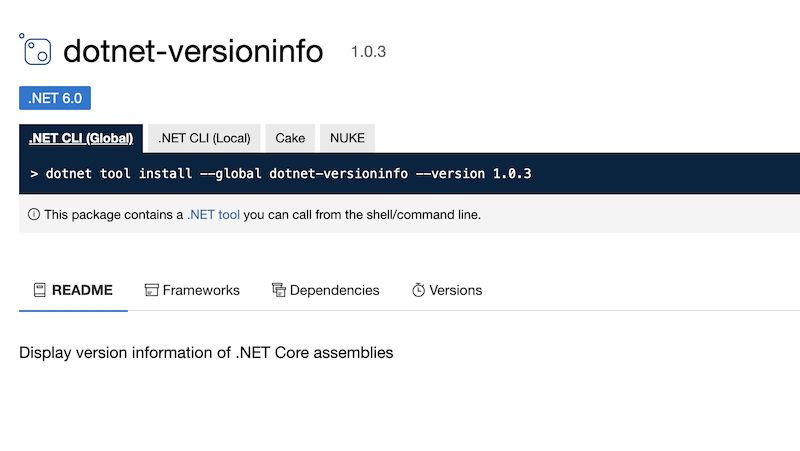800x451 pixels.
Task: Click the README book icon
Action: click(40, 290)
